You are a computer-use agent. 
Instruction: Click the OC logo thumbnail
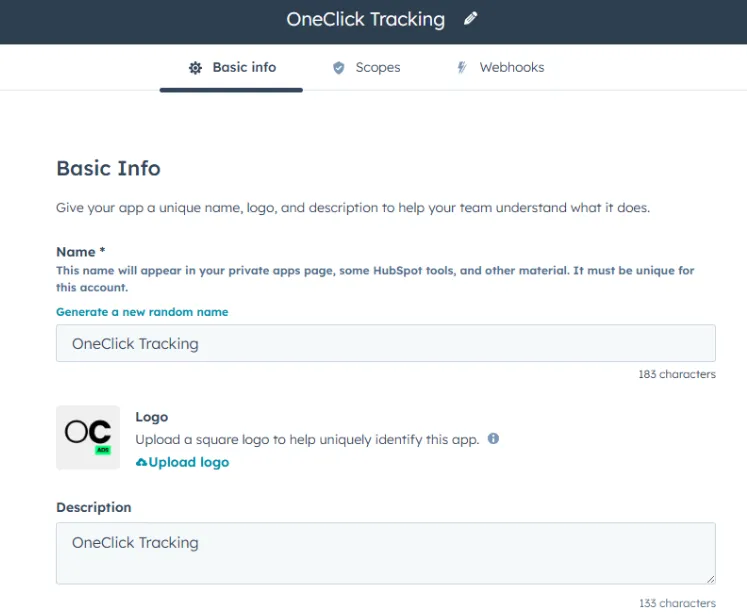tap(88, 437)
